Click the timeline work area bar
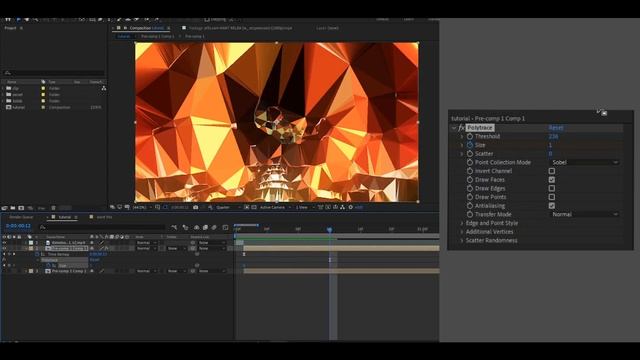The height and width of the screenshot is (360, 640). point(337,236)
